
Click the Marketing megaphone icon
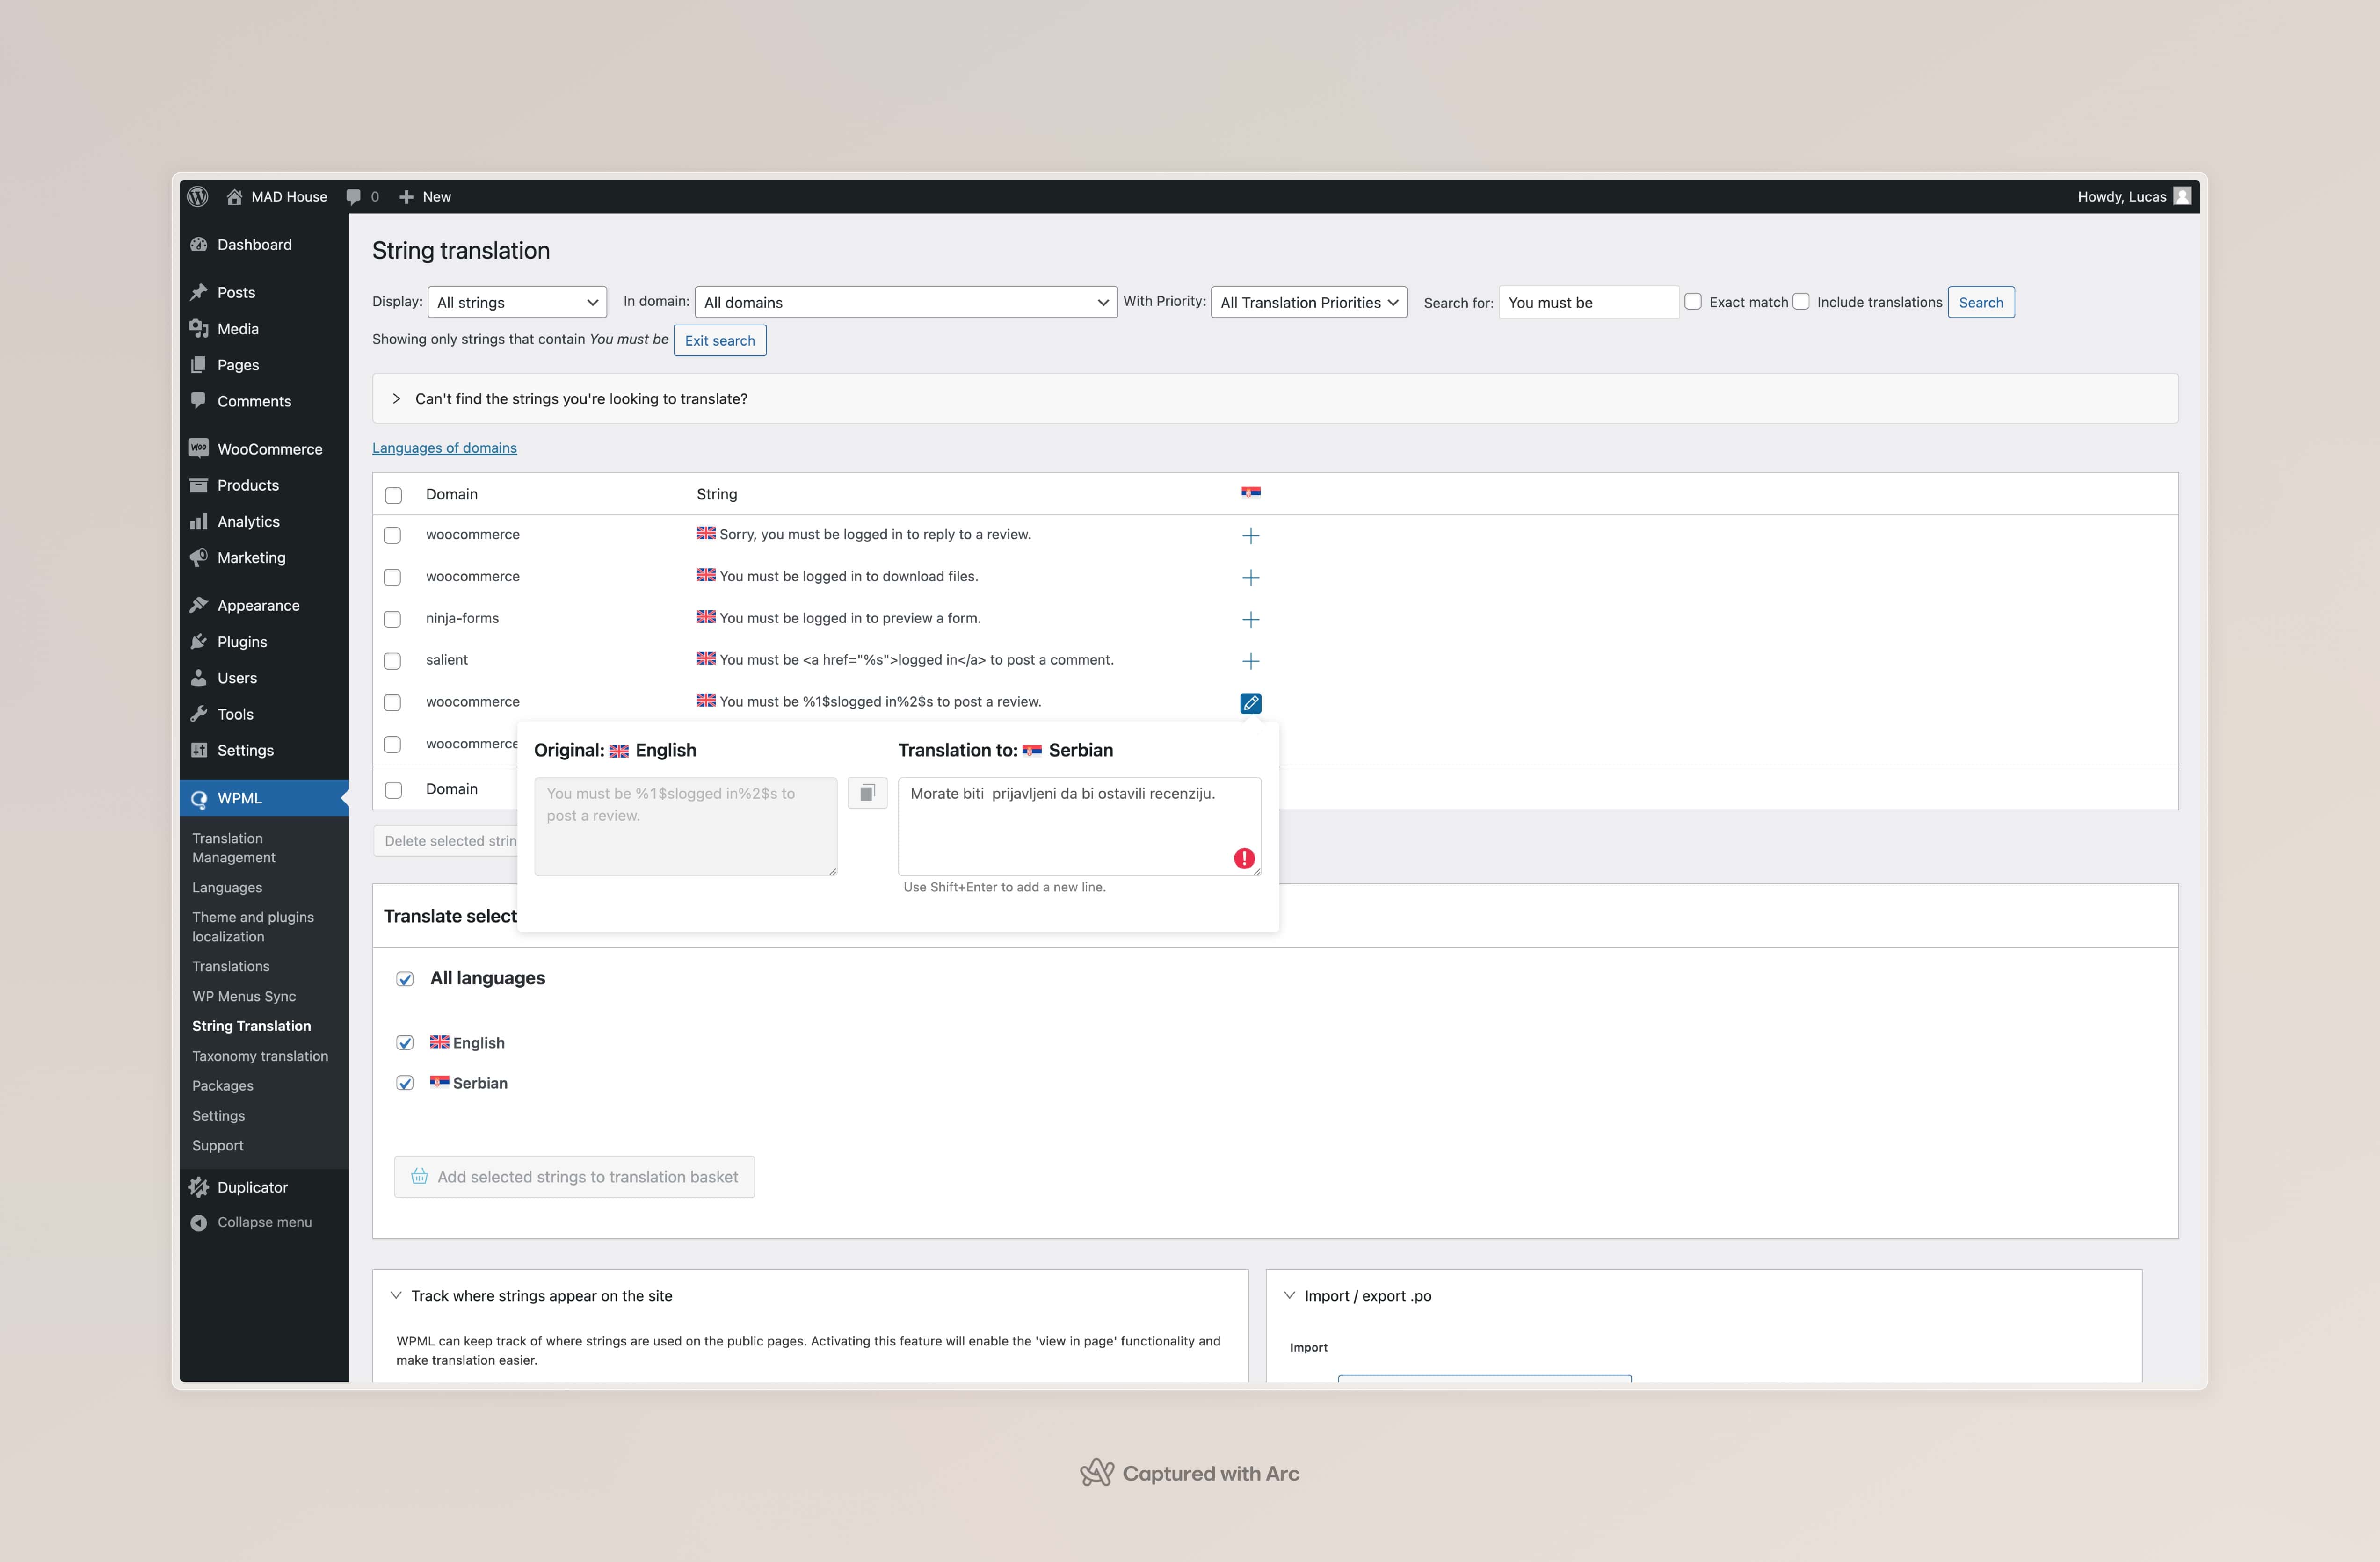pyautogui.click(x=198, y=557)
